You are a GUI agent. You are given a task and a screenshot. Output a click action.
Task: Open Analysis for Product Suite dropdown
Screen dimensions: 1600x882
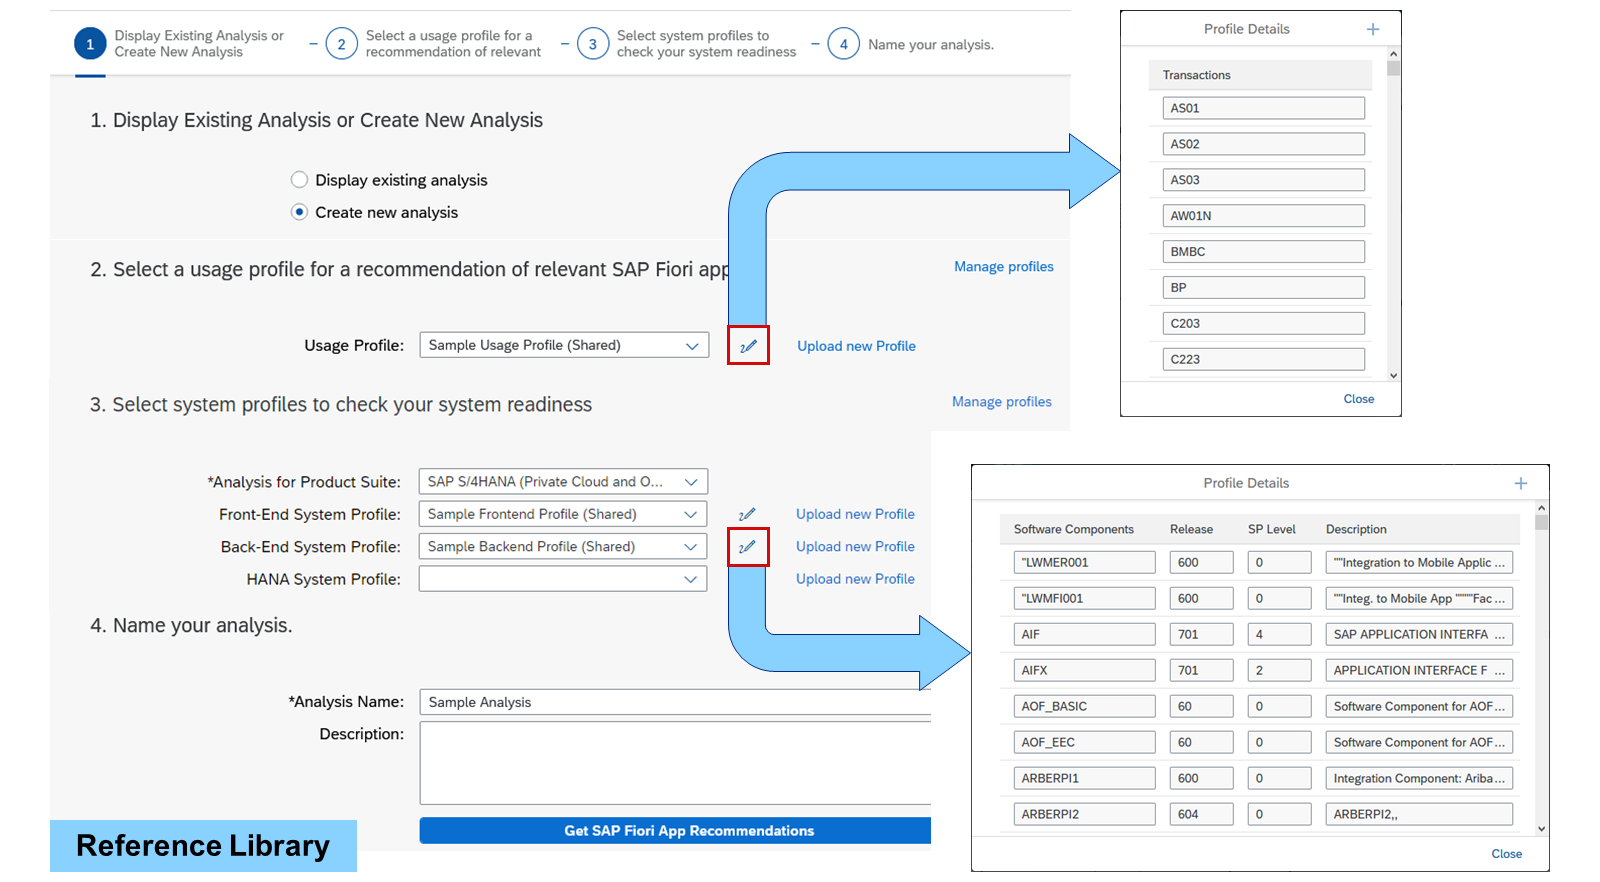[x=691, y=481]
